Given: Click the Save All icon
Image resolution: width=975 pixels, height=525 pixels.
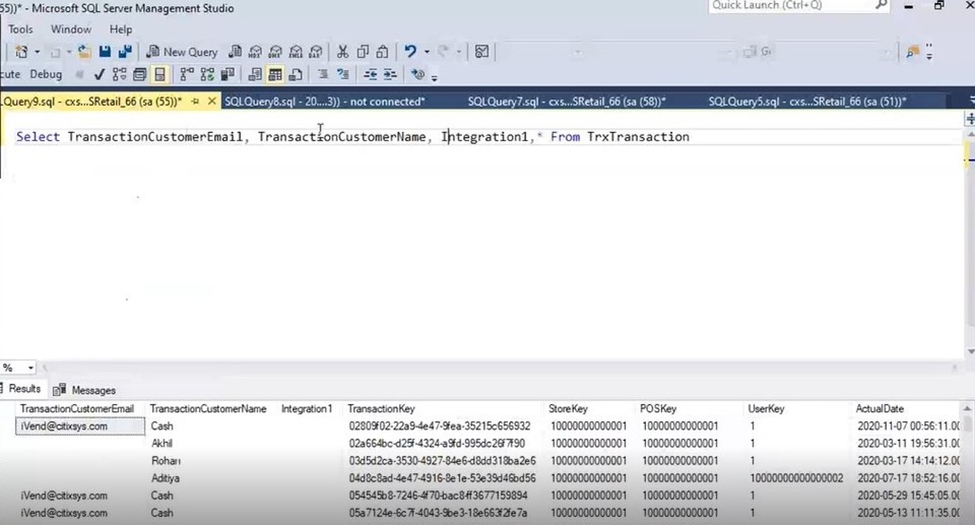Looking at the screenshot, I should coord(125,52).
